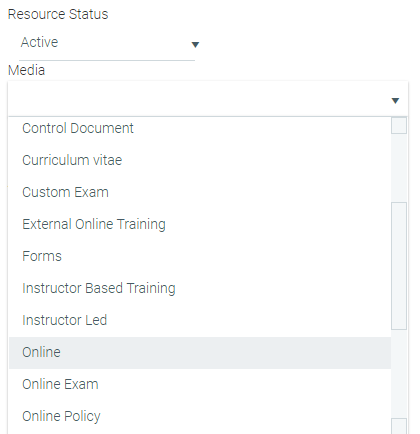This screenshot has height=434, width=420.
Task: Choose Control Document from the Media list
Action: pos(200,128)
